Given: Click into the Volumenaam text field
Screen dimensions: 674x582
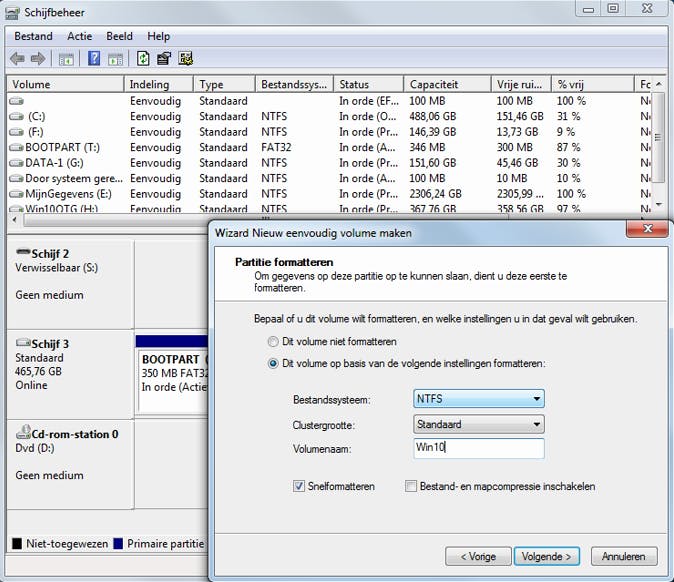Looking at the screenshot, I should [x=478, y=448].
